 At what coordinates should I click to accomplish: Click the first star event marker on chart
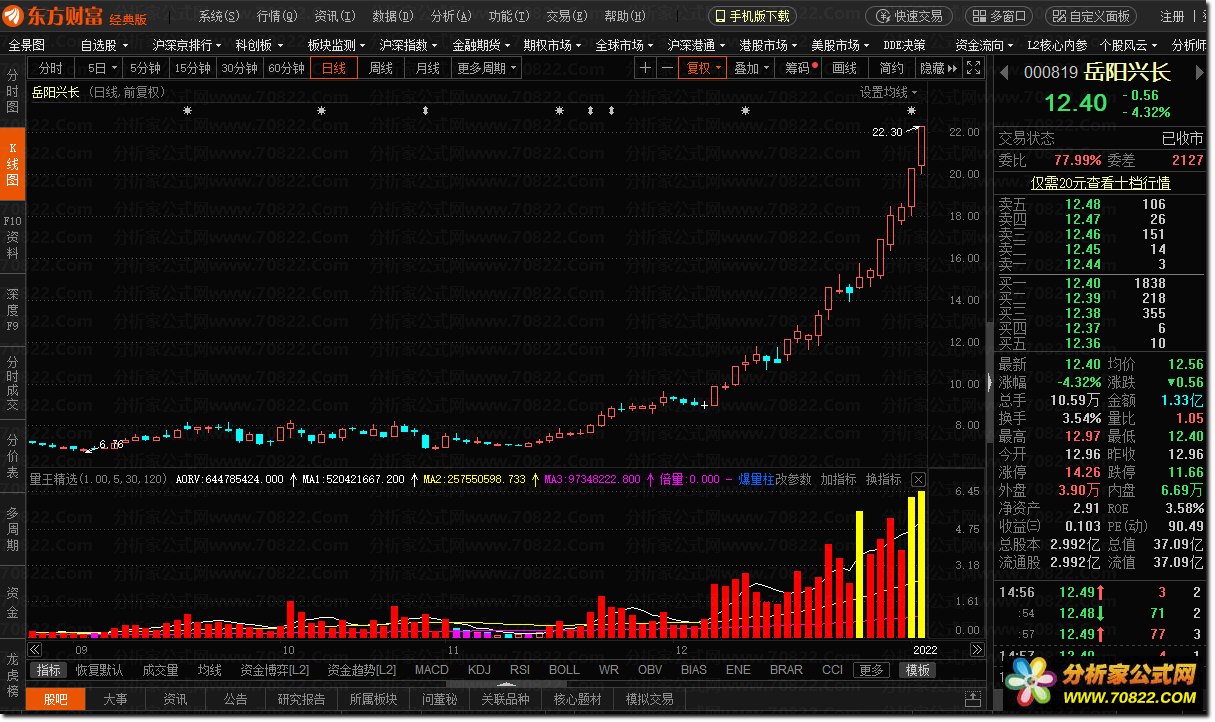pos(187,111)
